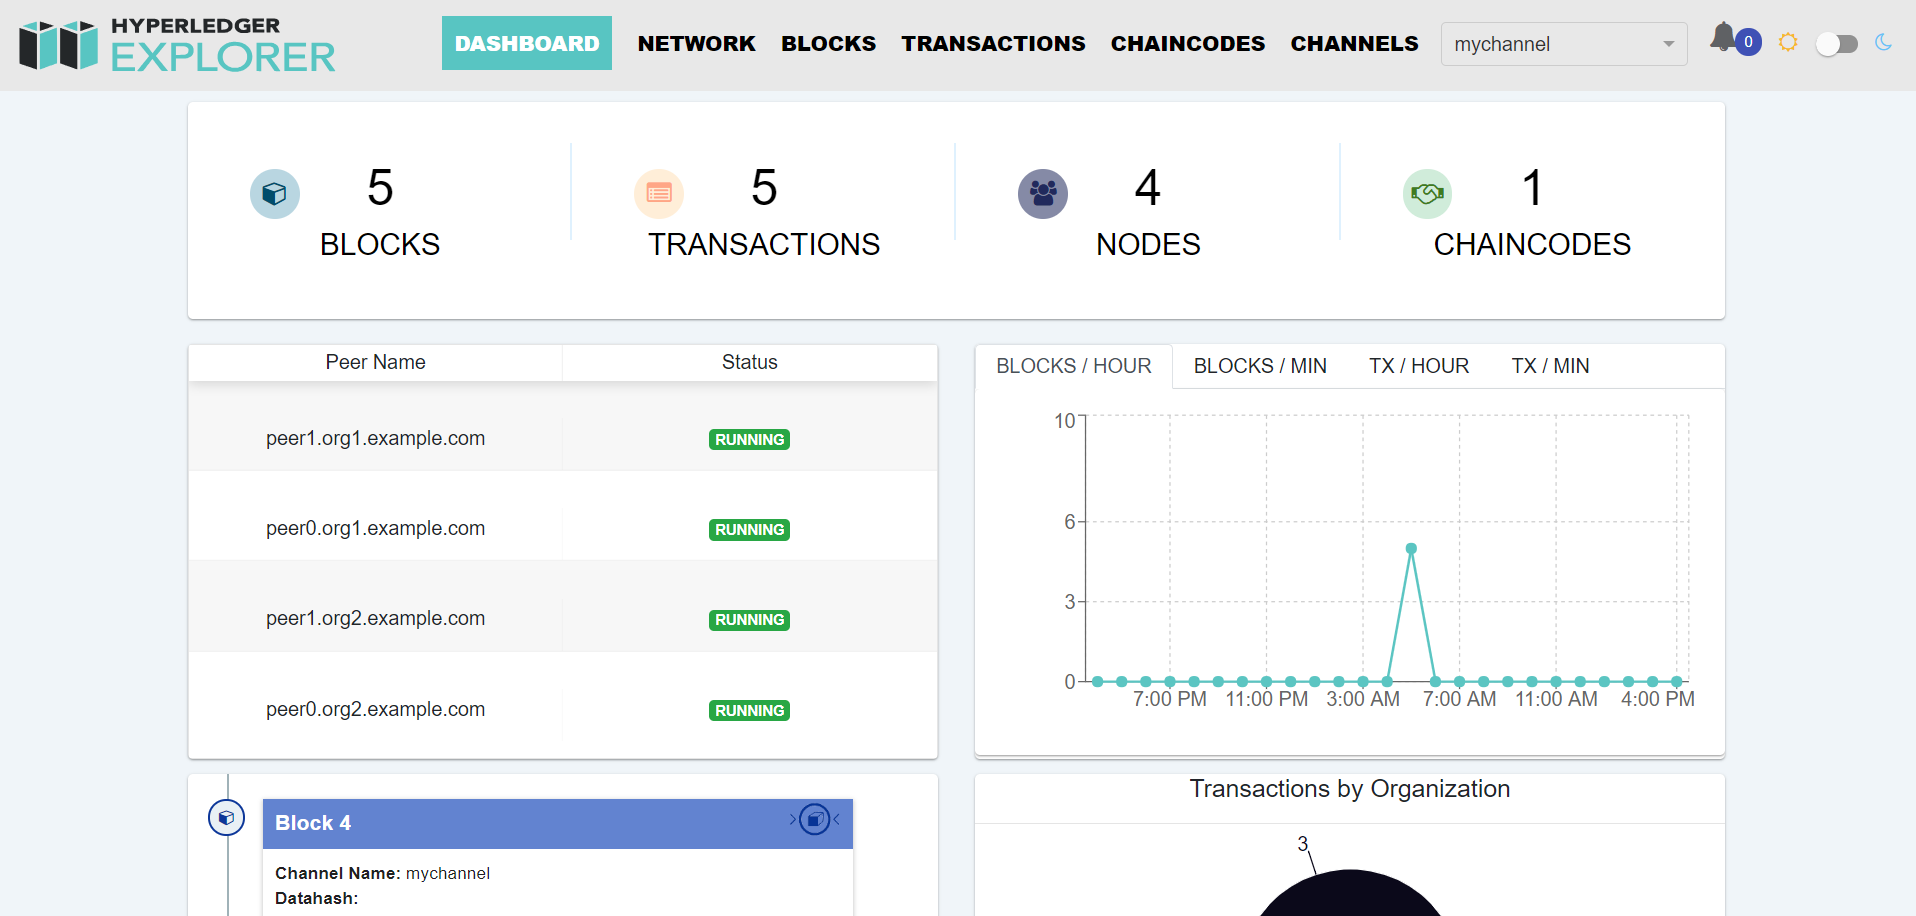This screenshot has width=1916, height=916.
Task: Select the TX / Min chart tab
Action: [x=1550, y=366]
